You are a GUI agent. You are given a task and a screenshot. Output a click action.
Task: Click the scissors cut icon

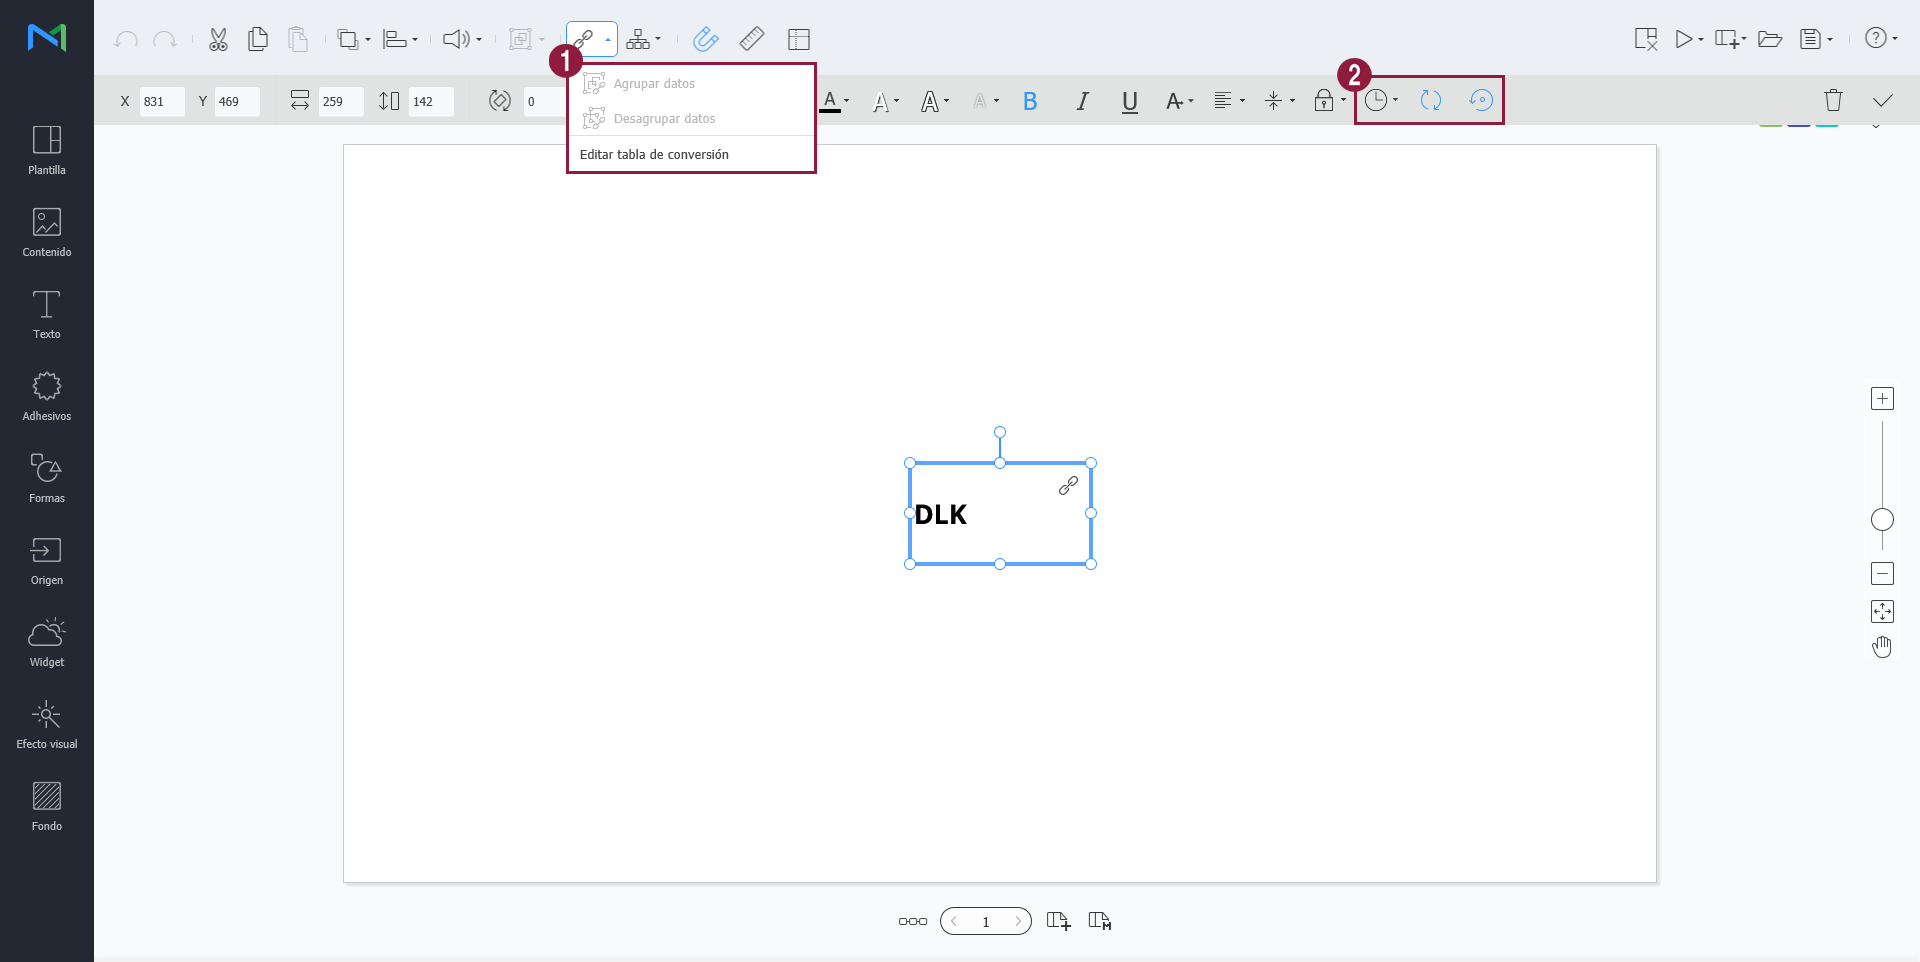[218, 39]
